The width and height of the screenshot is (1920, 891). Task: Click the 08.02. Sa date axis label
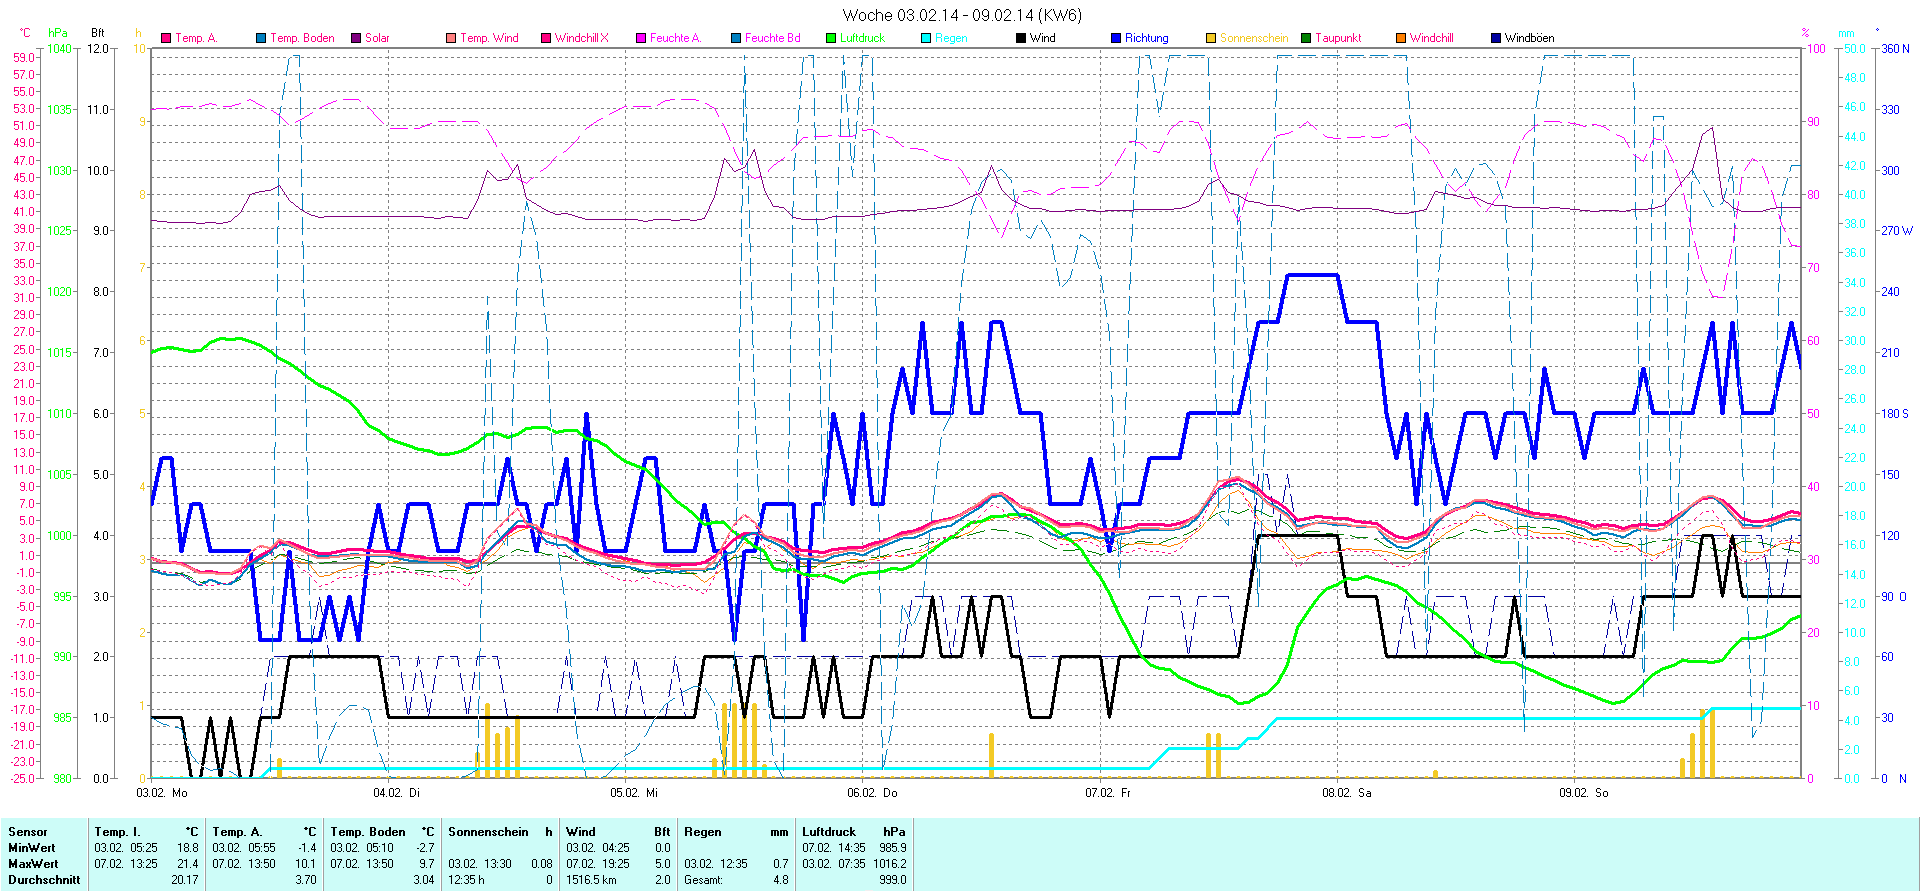click(x=1347, y=793)
